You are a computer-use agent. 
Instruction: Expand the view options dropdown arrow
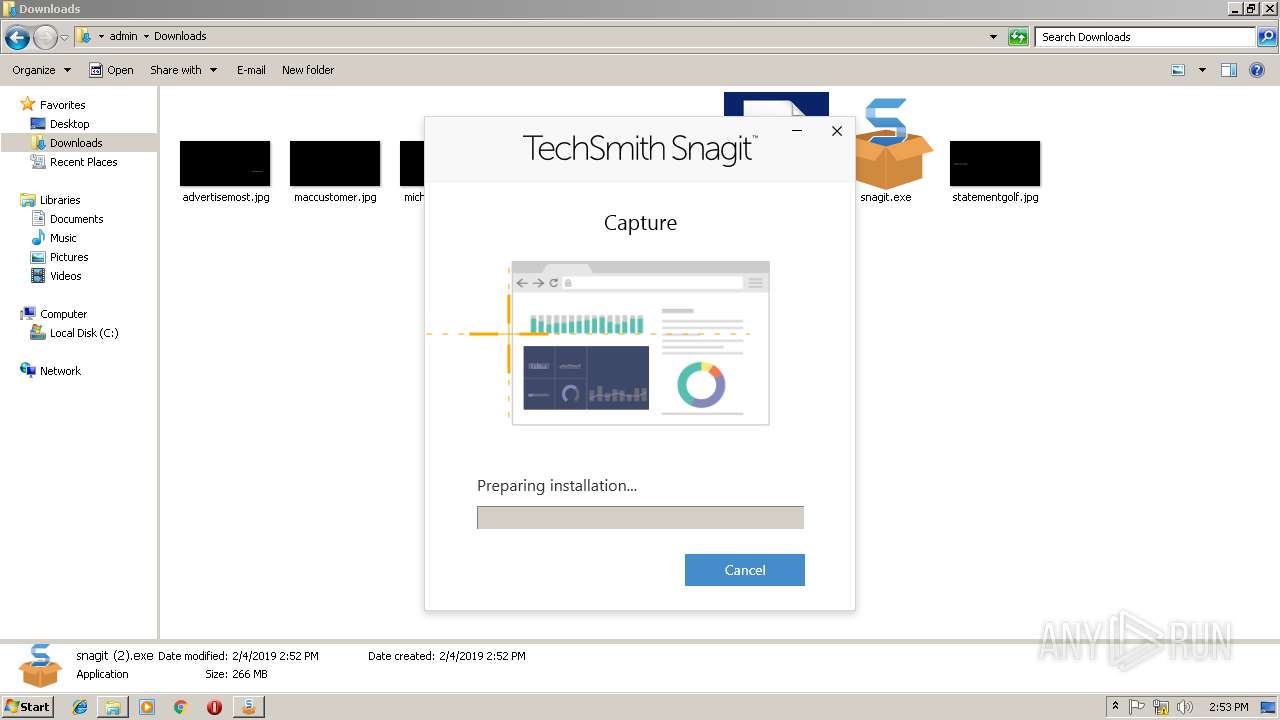click(x=1202, y=70)
